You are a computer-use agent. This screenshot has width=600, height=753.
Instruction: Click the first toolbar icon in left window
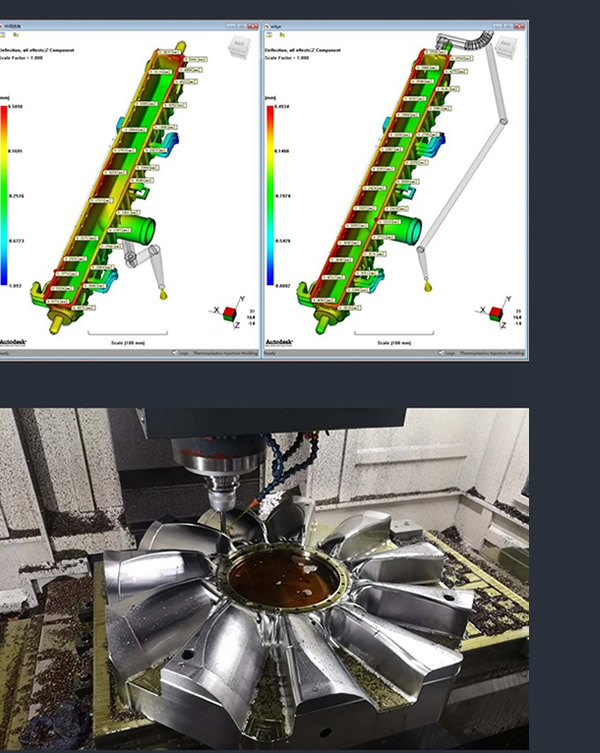[x=4, y=34]
